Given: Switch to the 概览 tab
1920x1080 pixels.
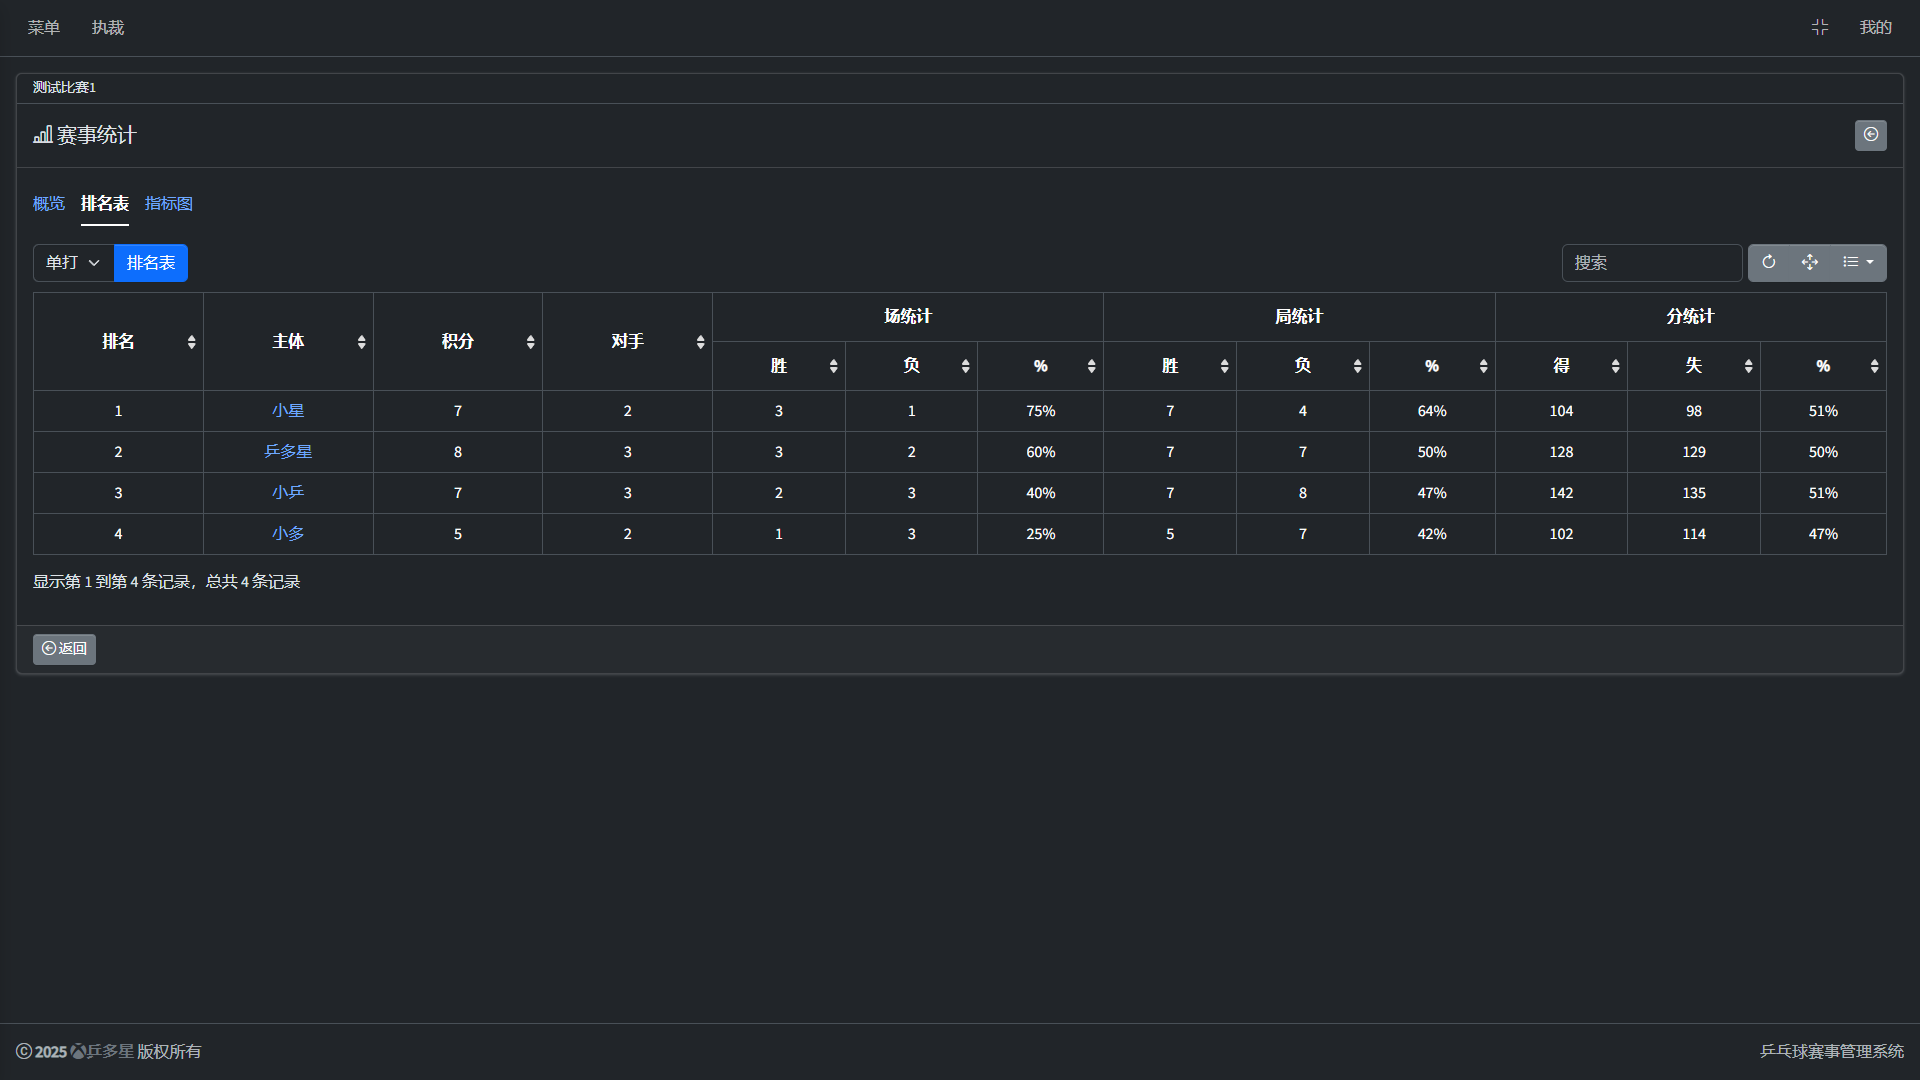Looking at the screenshot, I should click(49, 204).
